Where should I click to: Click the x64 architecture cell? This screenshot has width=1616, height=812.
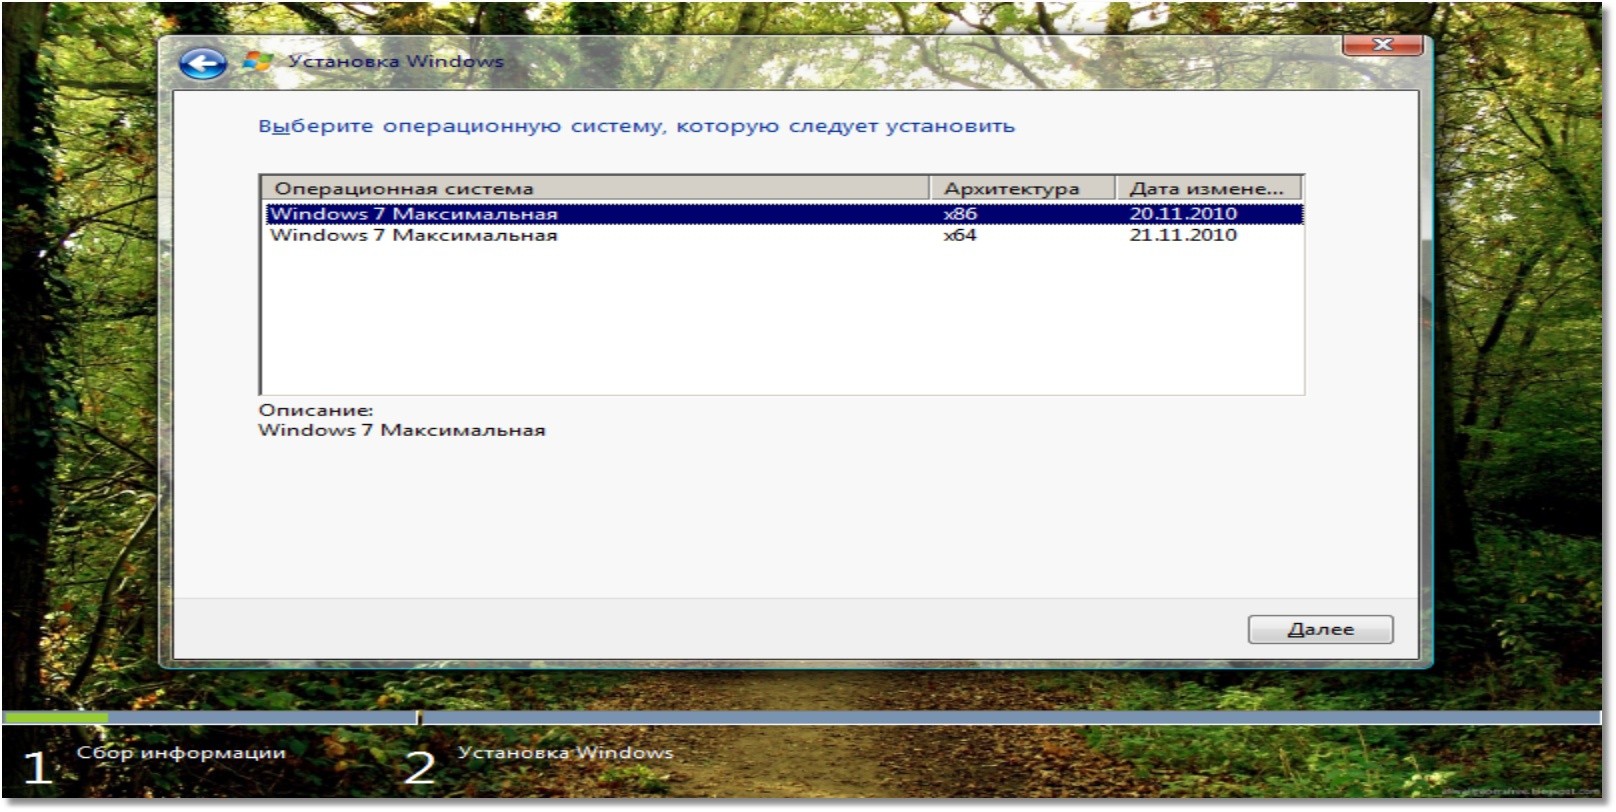[x=960, y=235]
